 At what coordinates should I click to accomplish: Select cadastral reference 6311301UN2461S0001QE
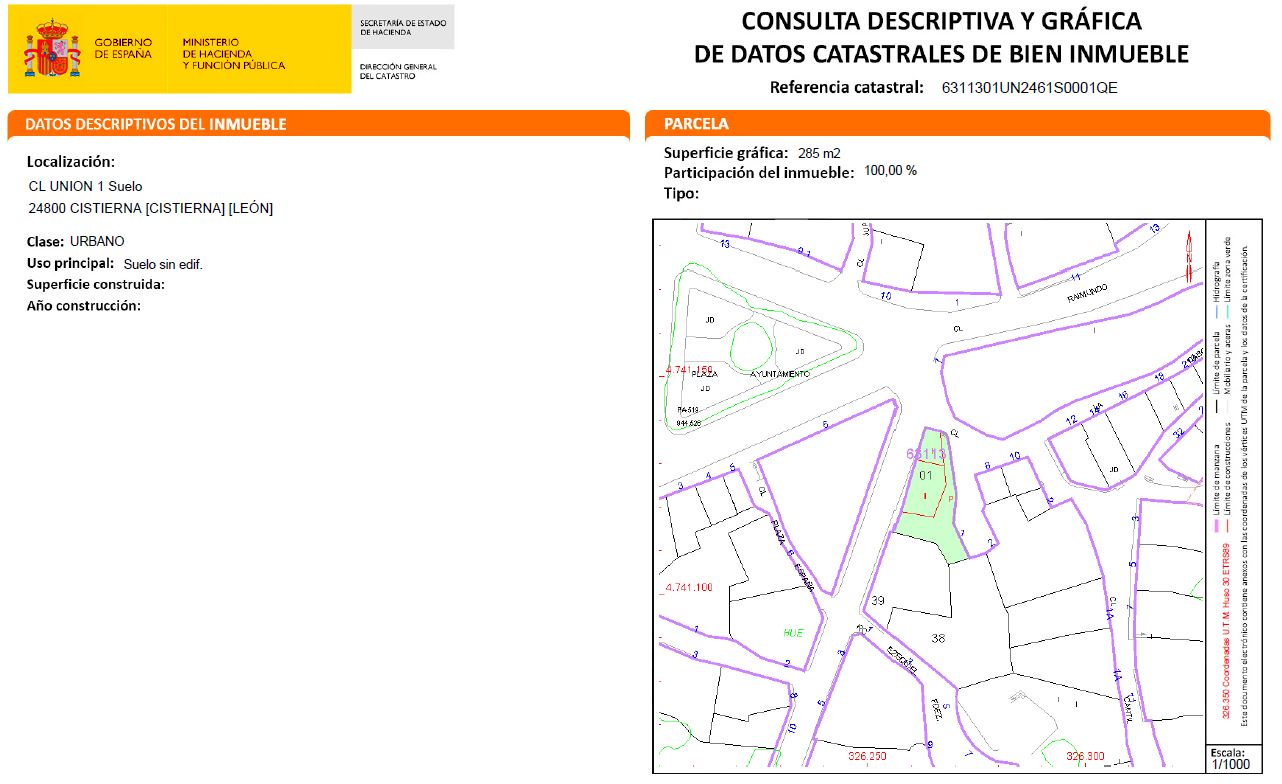[1030, 88]
